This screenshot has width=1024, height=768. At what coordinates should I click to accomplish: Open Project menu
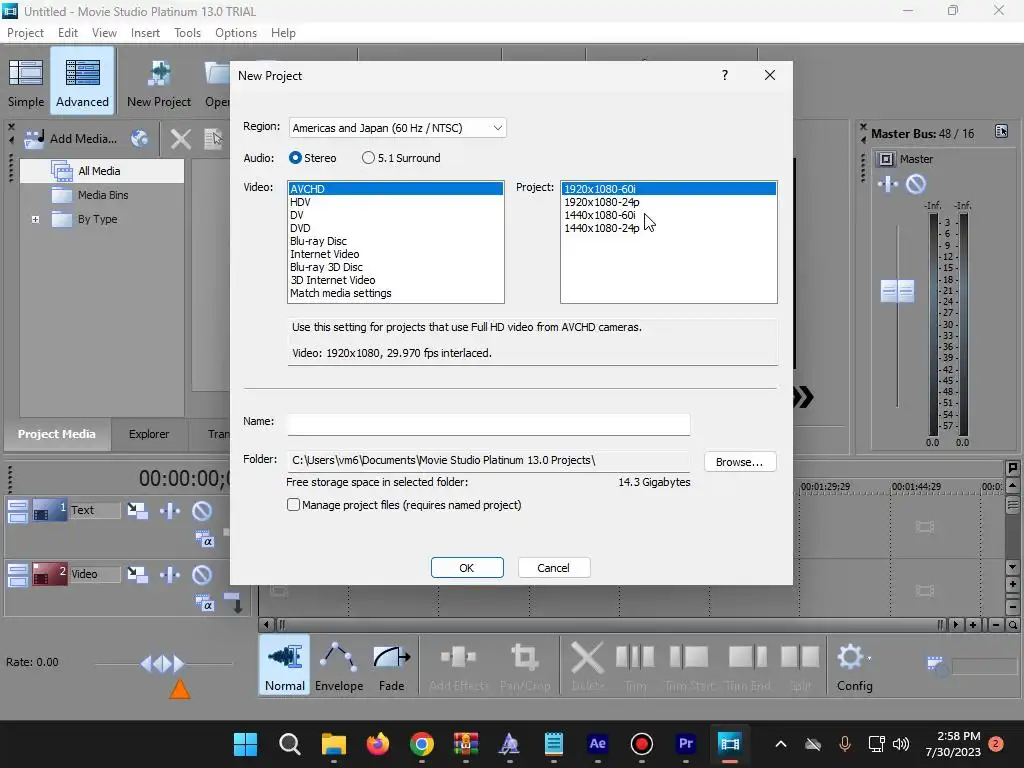click(25, 33)
